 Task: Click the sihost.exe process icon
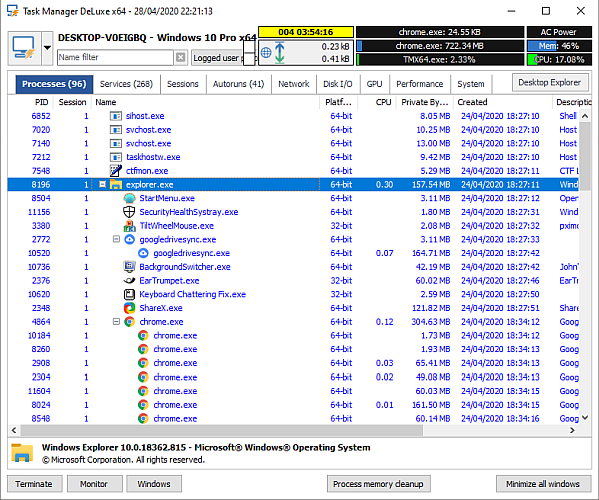(116, 116)
